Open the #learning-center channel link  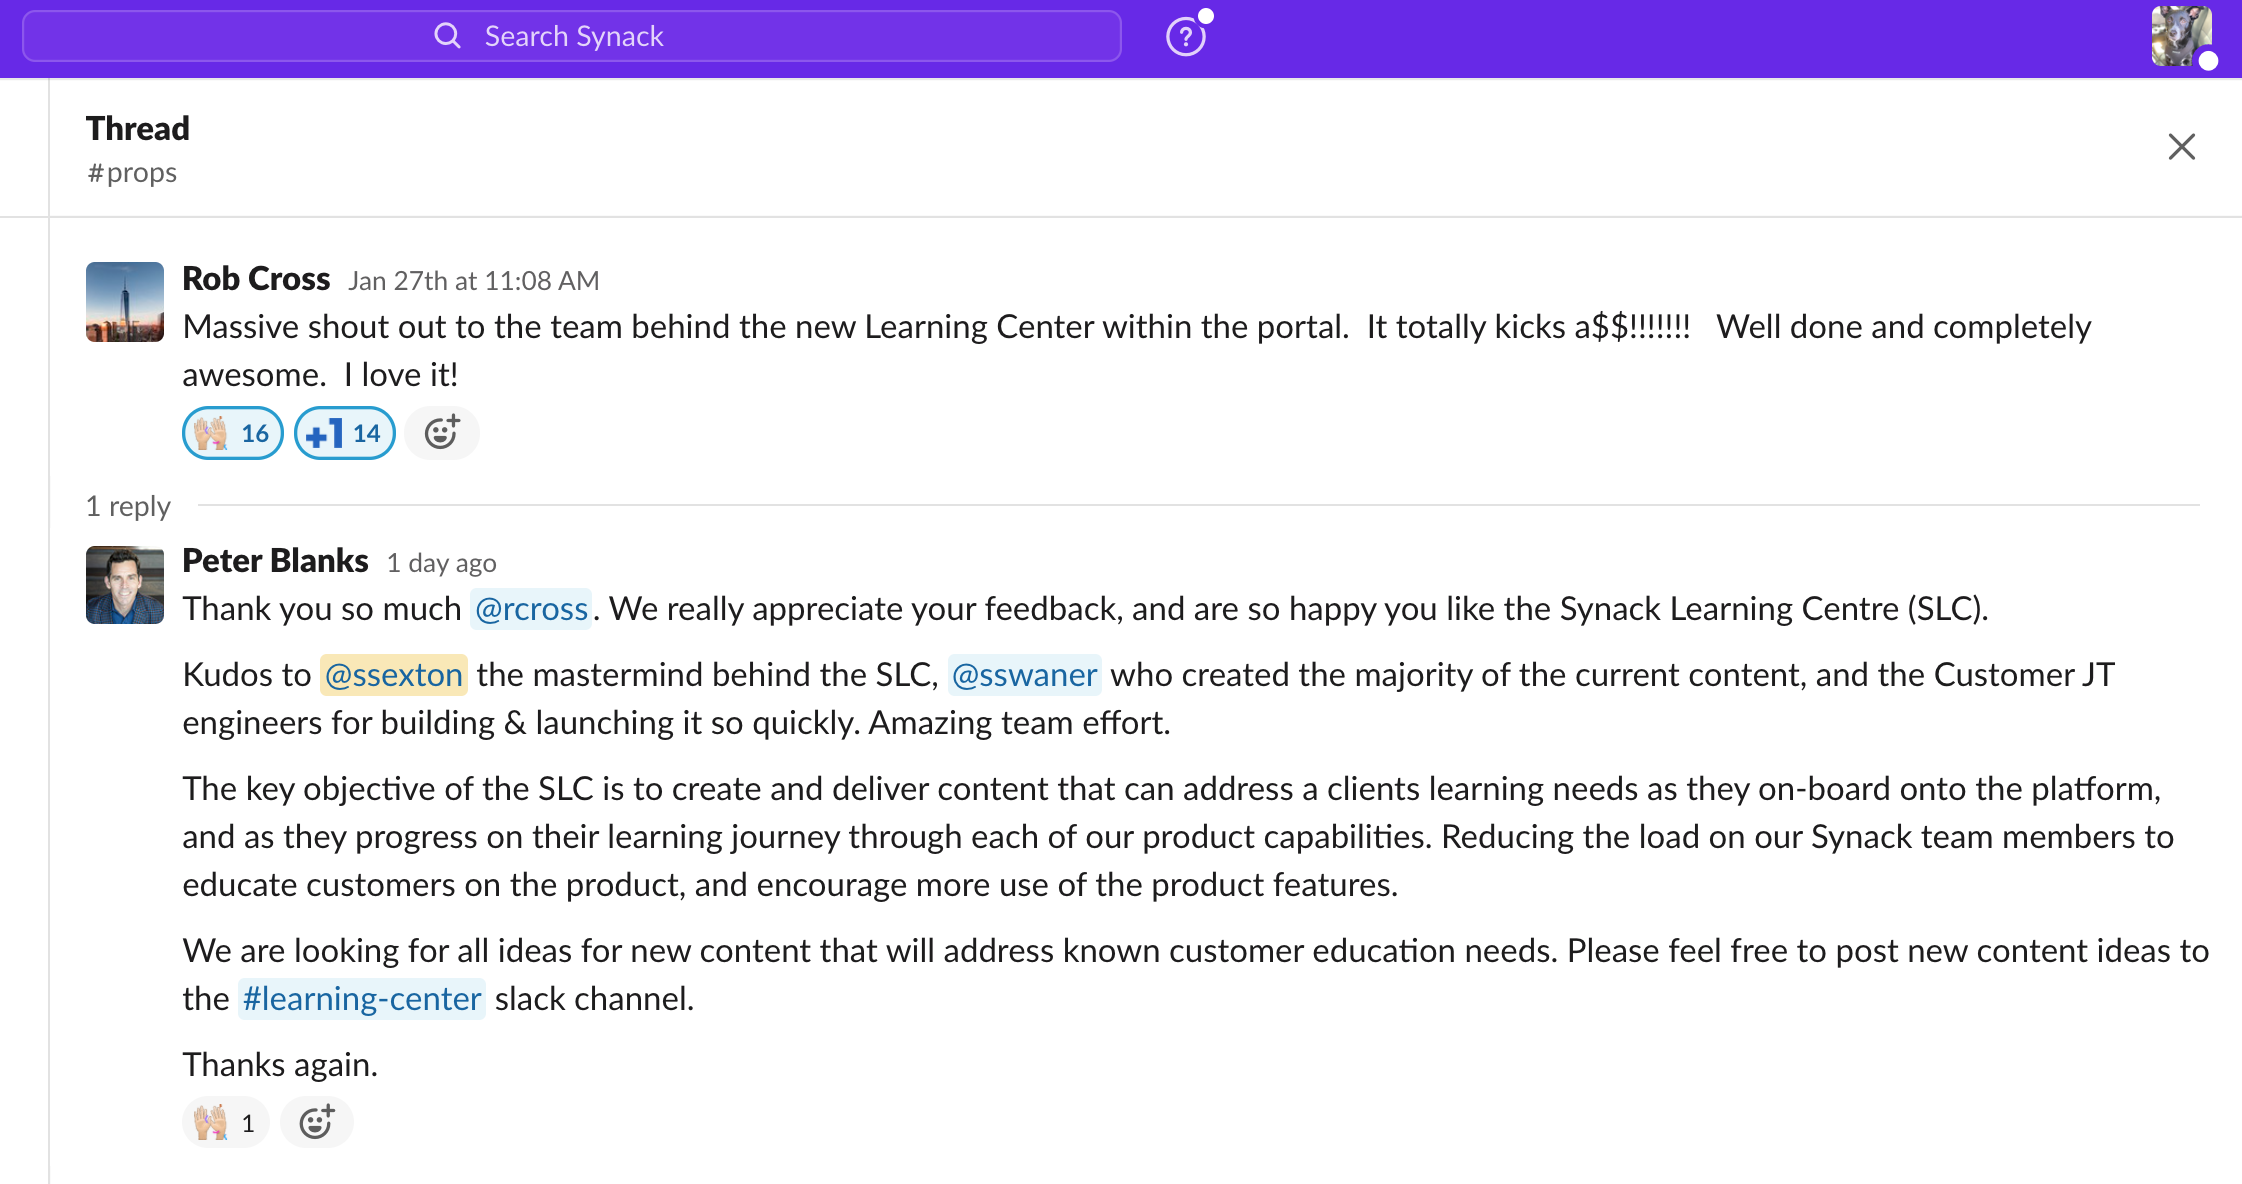tap(362, 999)
